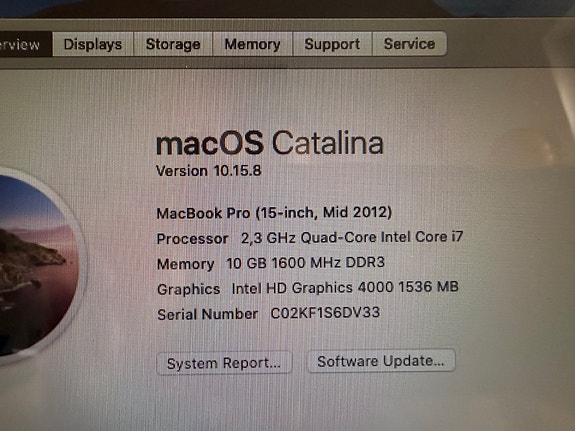575x431 pixels.
Task: Select the MacBook Pro (15-inch, Mid 2012) text
Action: click(x=274, y=213)
